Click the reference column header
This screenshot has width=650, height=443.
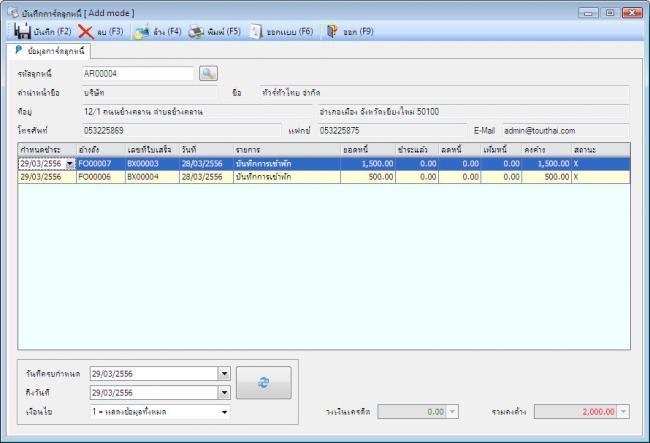[x=101, y=150]
